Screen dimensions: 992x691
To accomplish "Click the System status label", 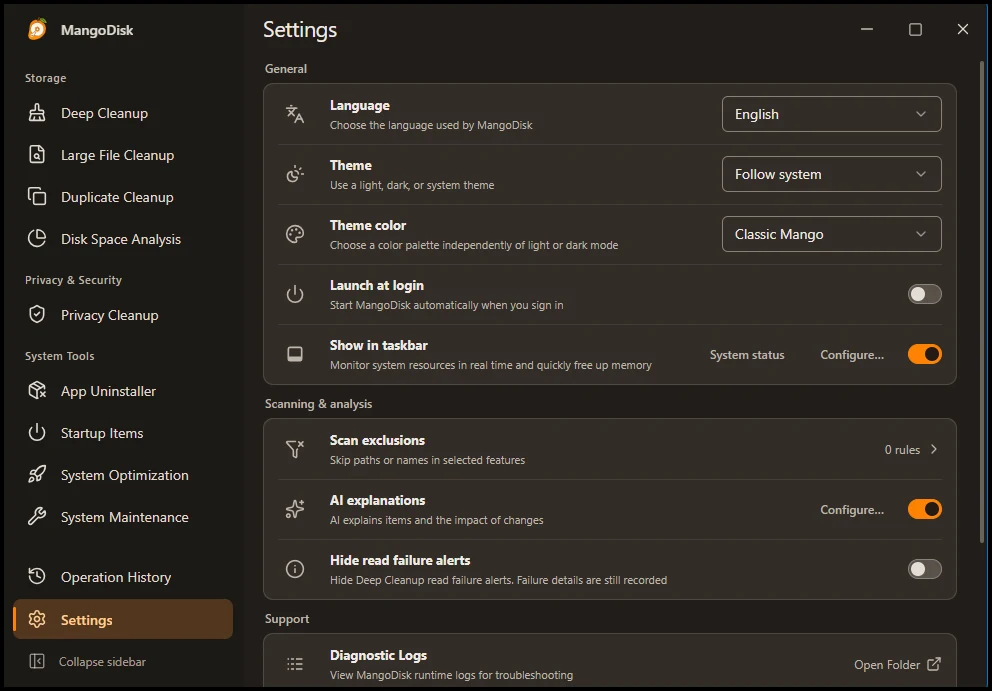I will [747, 355].
